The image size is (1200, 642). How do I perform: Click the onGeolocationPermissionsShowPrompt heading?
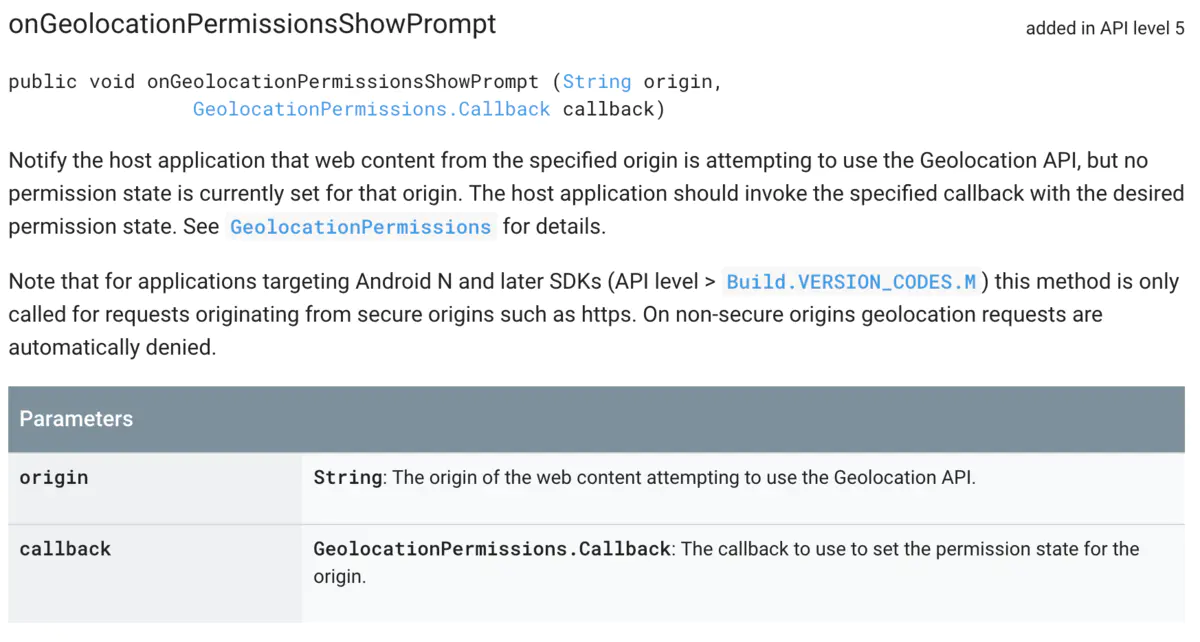(252, 24)
